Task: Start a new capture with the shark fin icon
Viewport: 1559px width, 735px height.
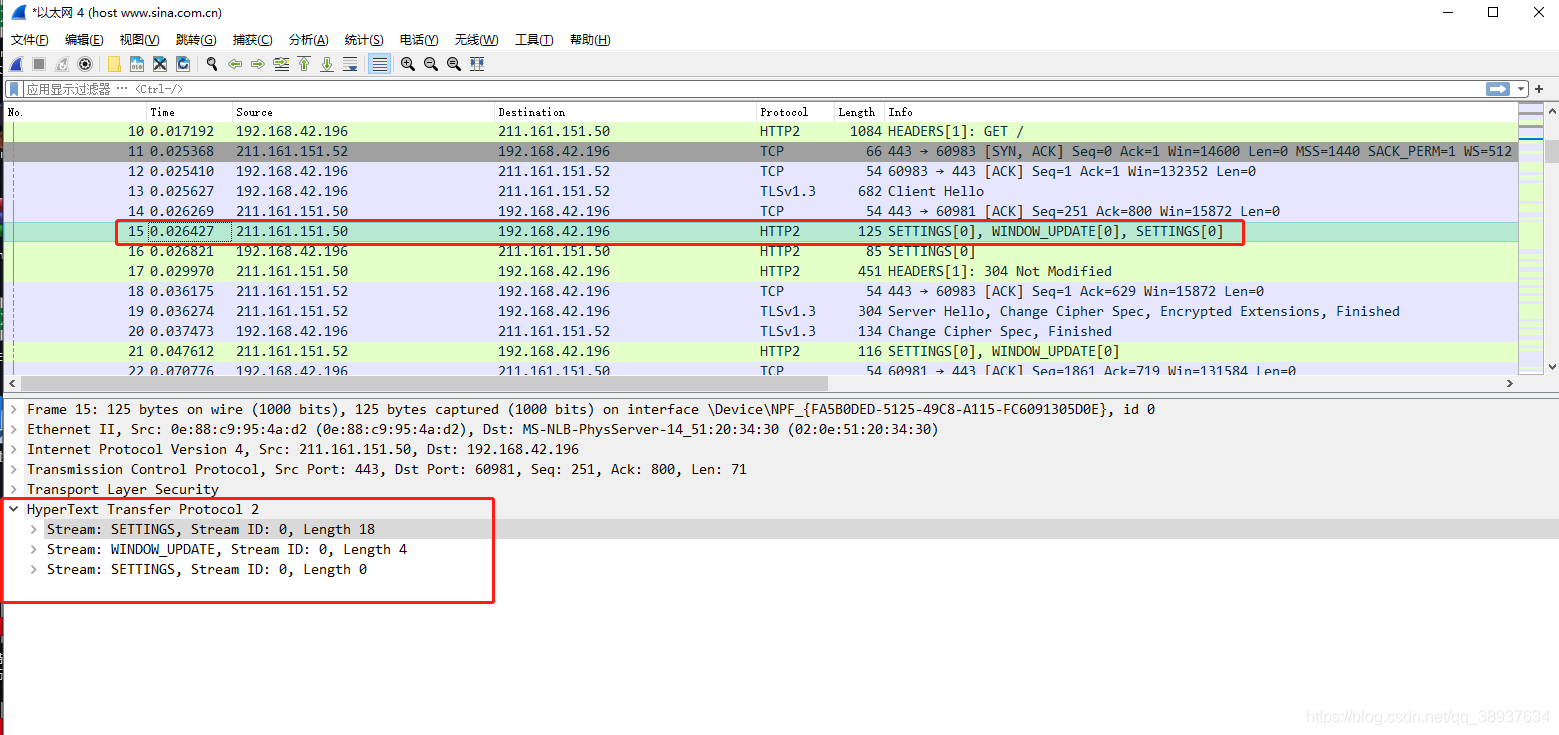Action: coord(16,64)
